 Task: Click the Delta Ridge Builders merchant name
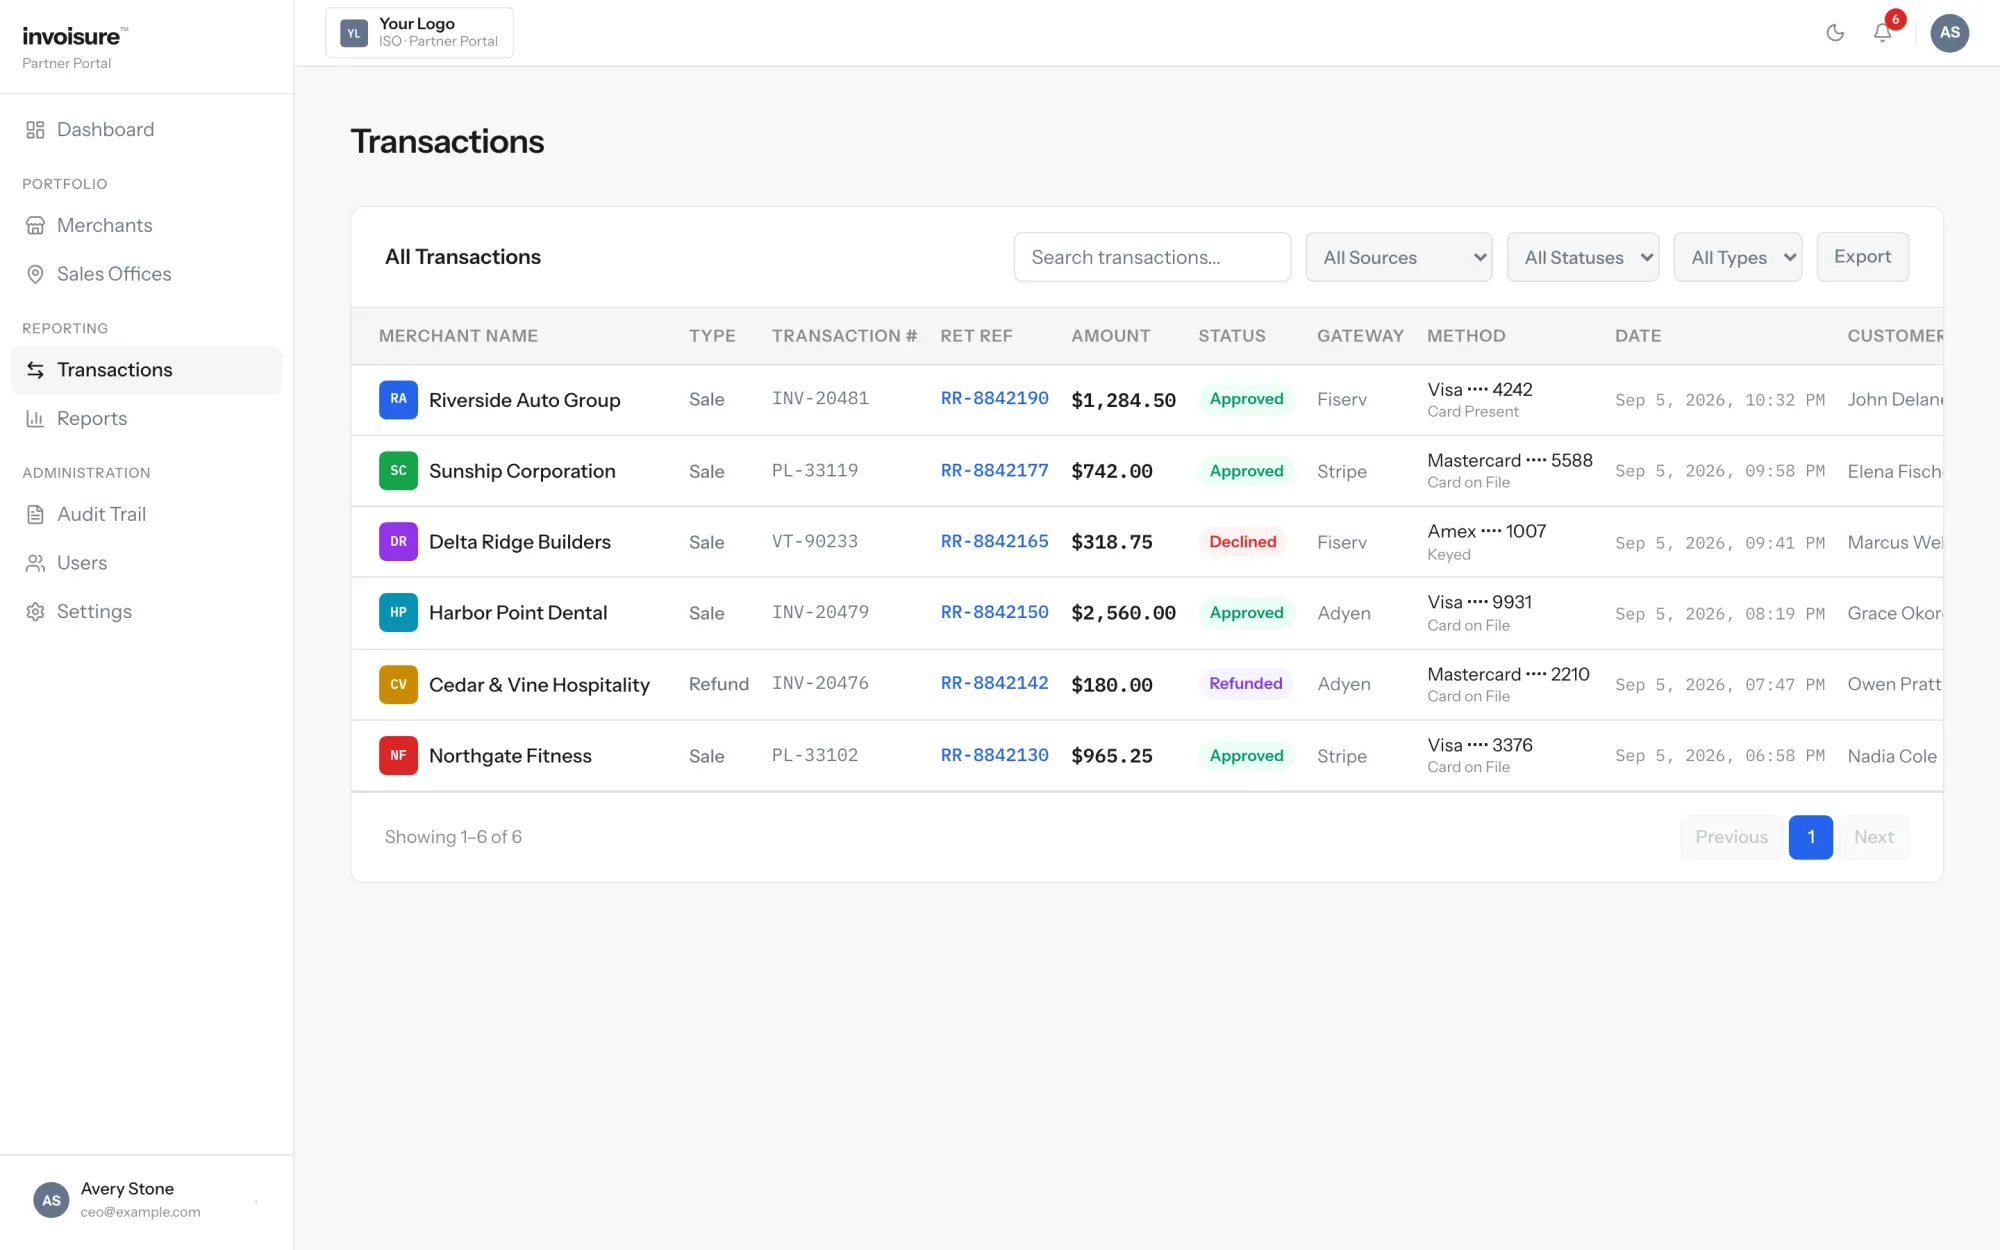[x=520, y=542]
